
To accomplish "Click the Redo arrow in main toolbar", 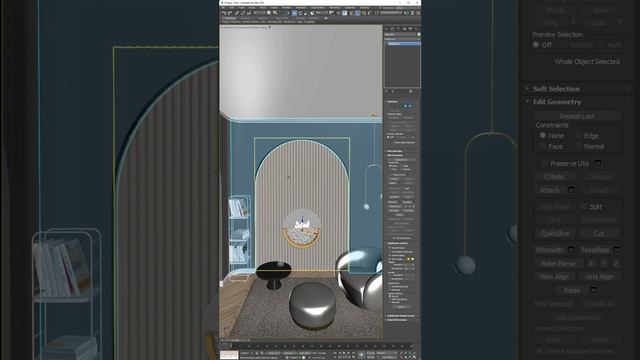I will 230,13.
